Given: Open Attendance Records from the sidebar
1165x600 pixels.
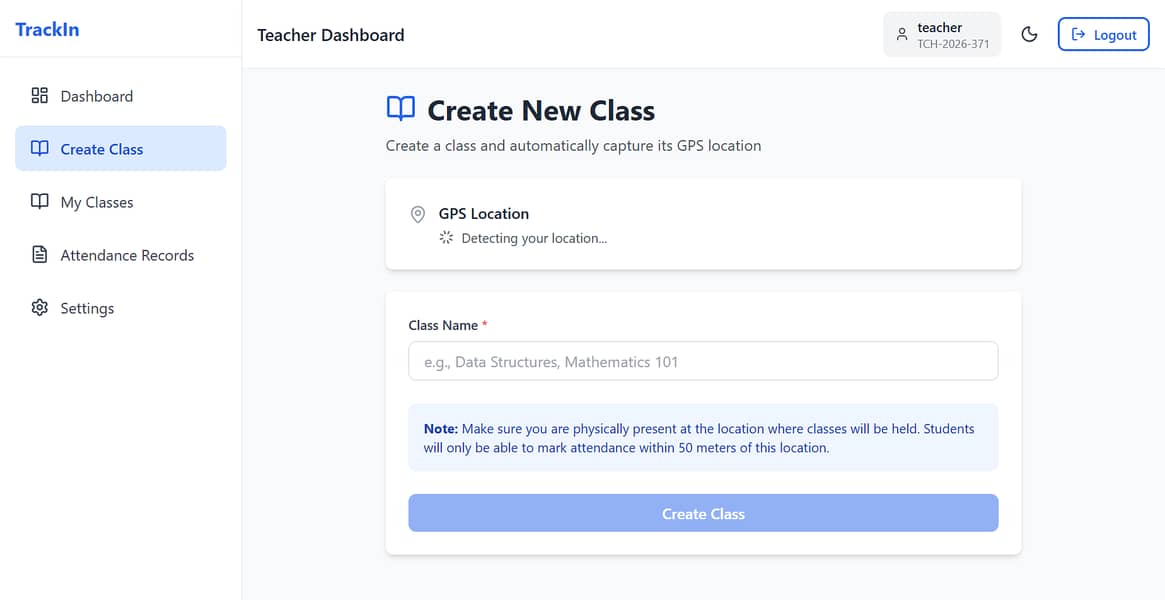Looking at the screenshot, I should pos(127,255).
